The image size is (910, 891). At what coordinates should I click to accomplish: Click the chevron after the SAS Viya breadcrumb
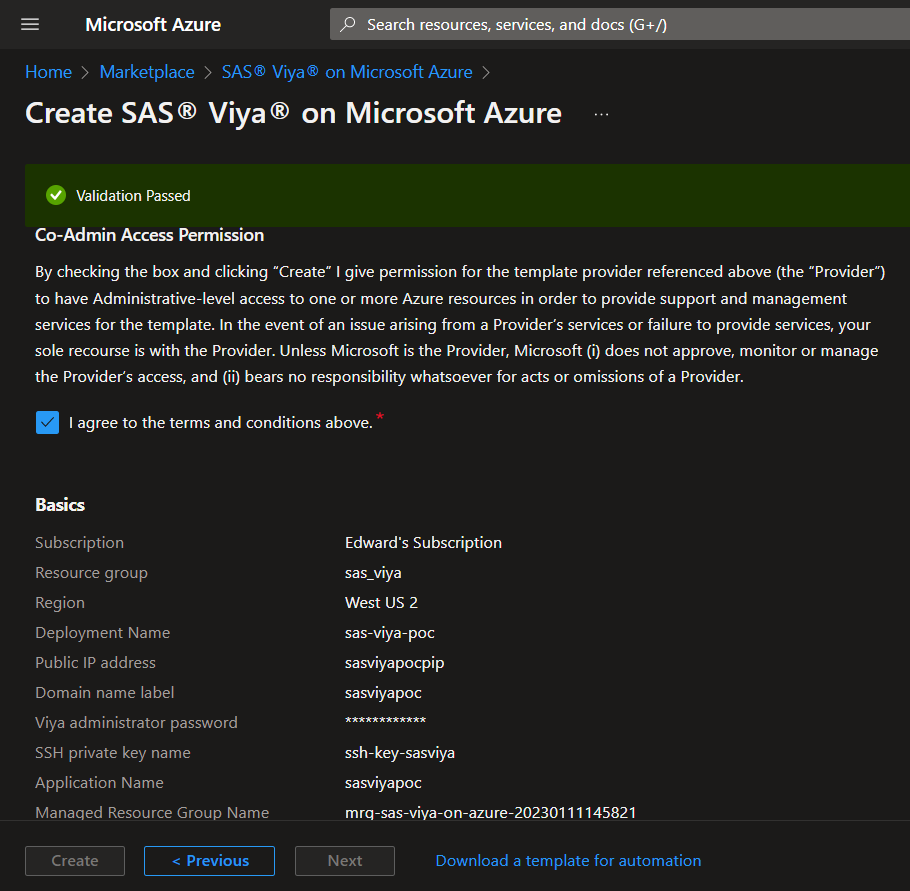[x=486, y=73]
